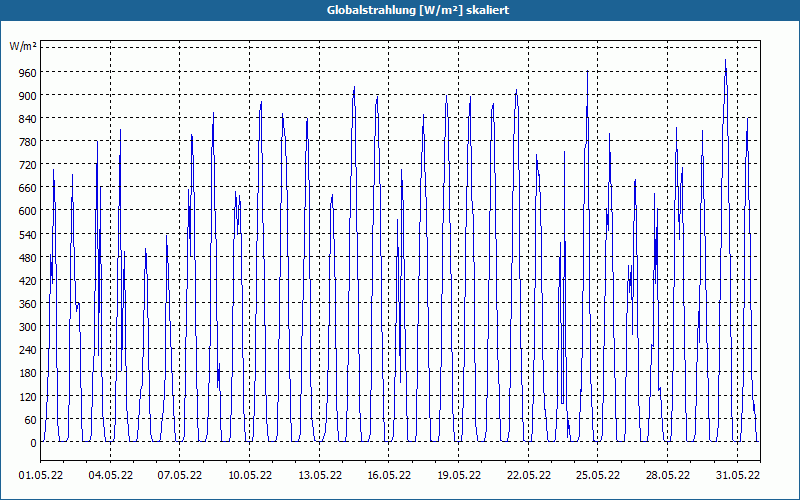The image size is (800, 500).
Task: Click the date label 04.05.22
Action: [110, 475]
